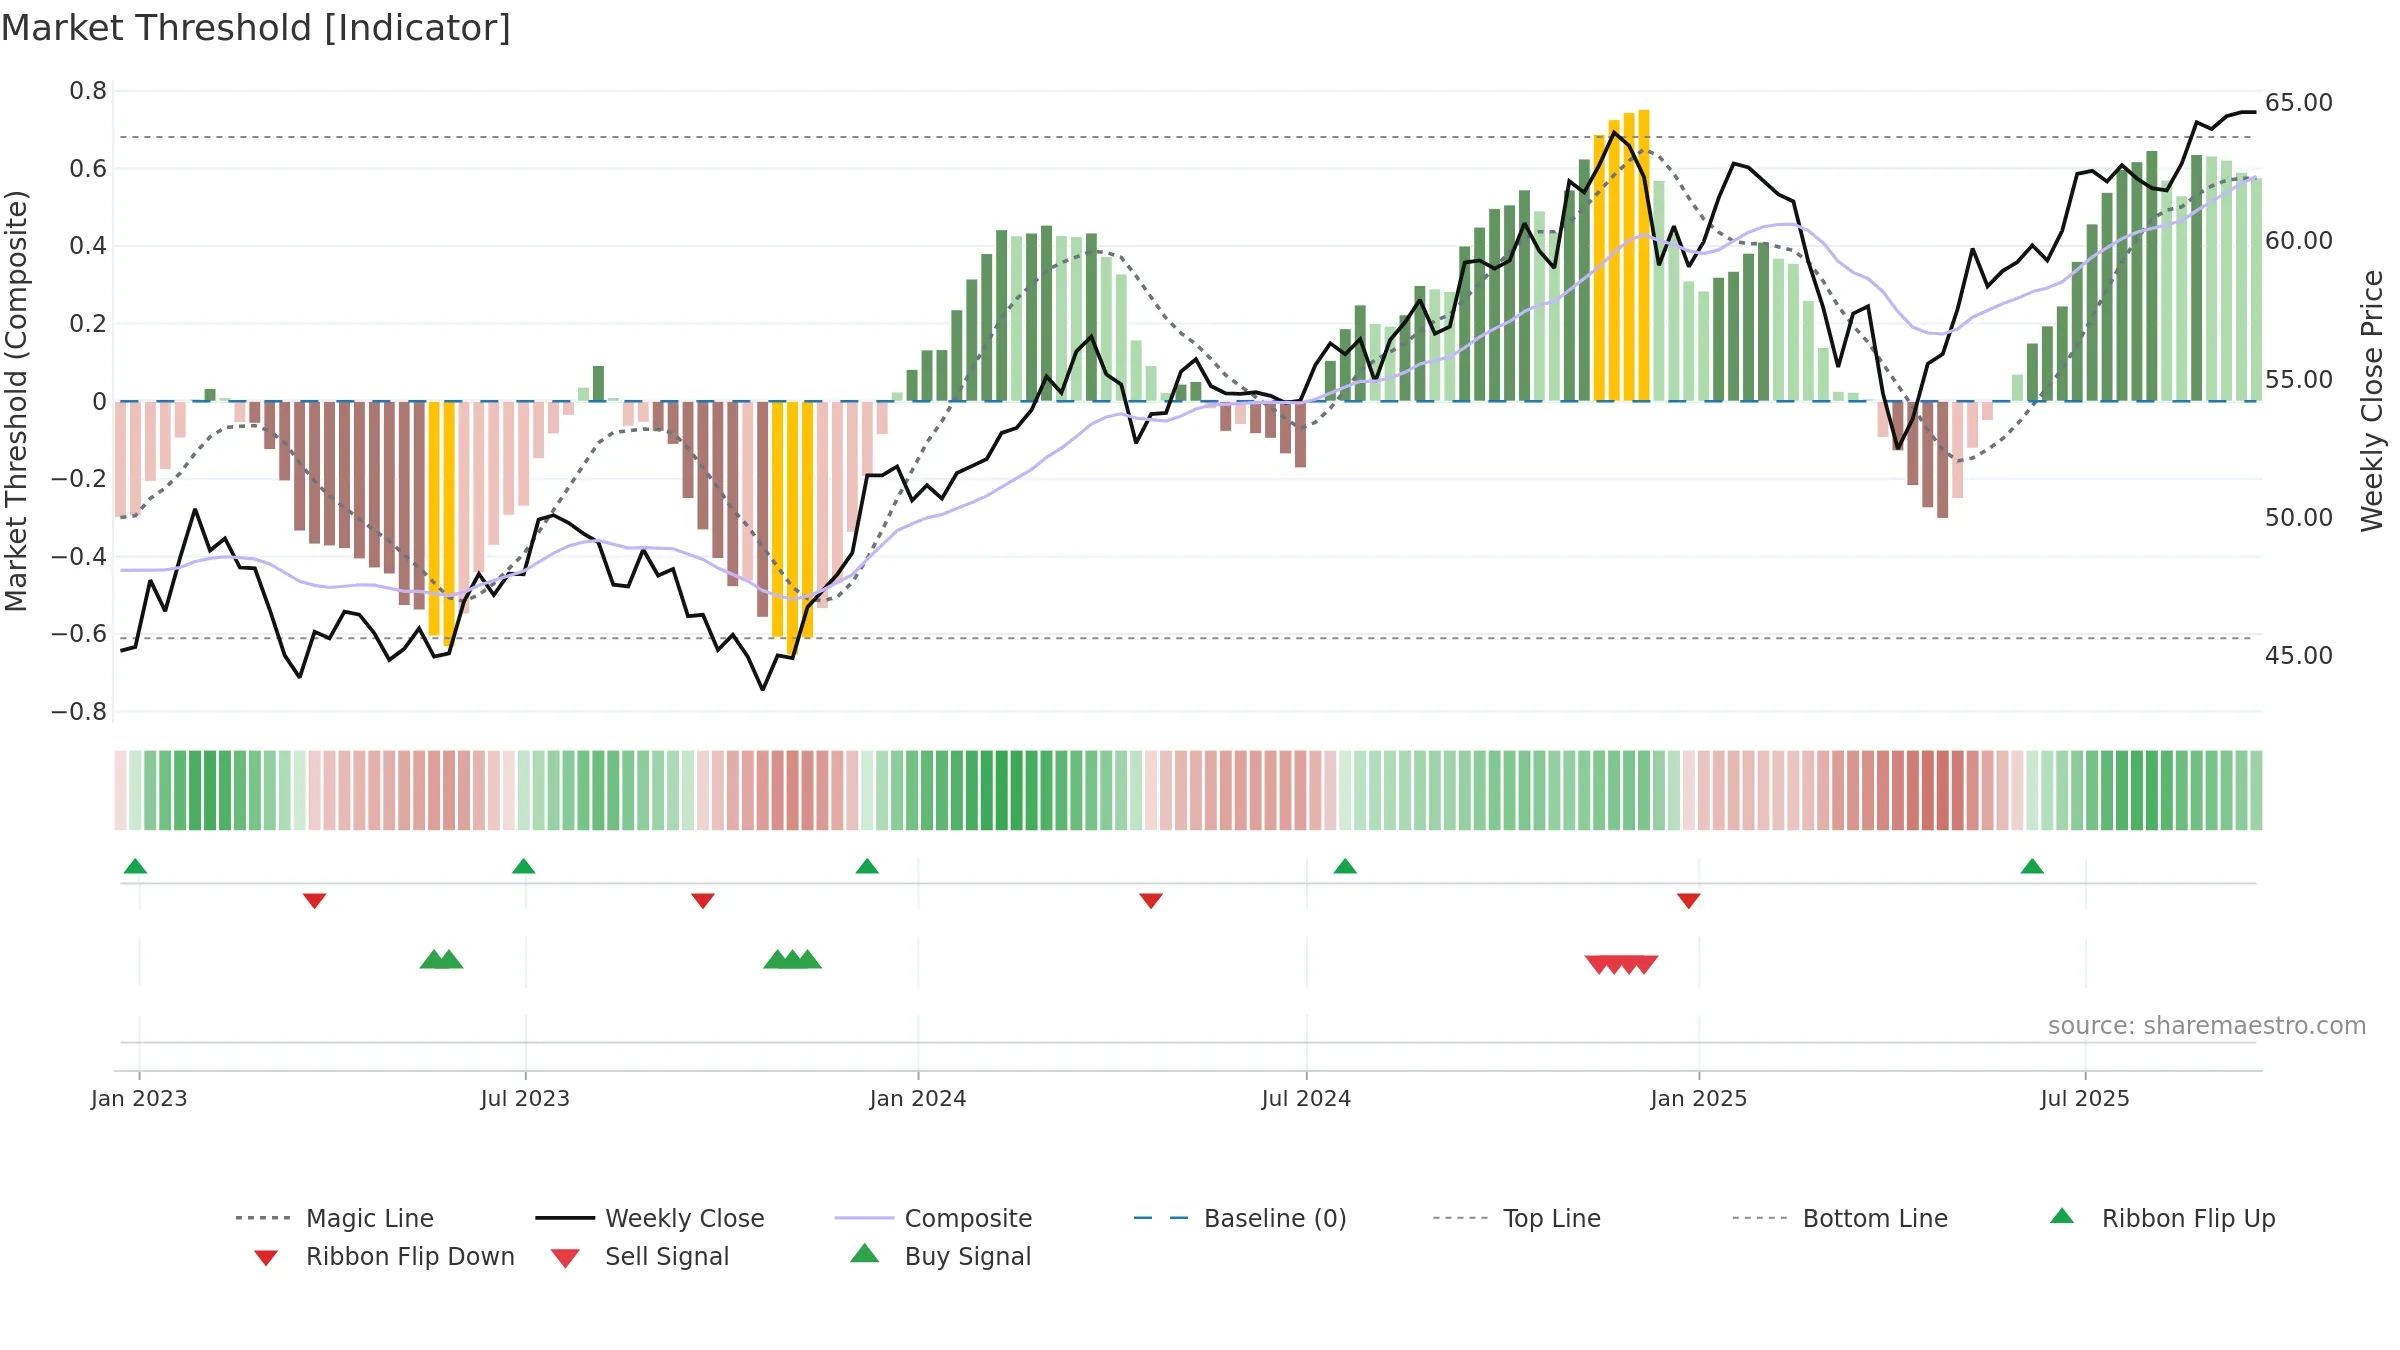Toggle the Weekly Close legend entry
This screenshot has height=1350, width=2400.
point(650,1218)
